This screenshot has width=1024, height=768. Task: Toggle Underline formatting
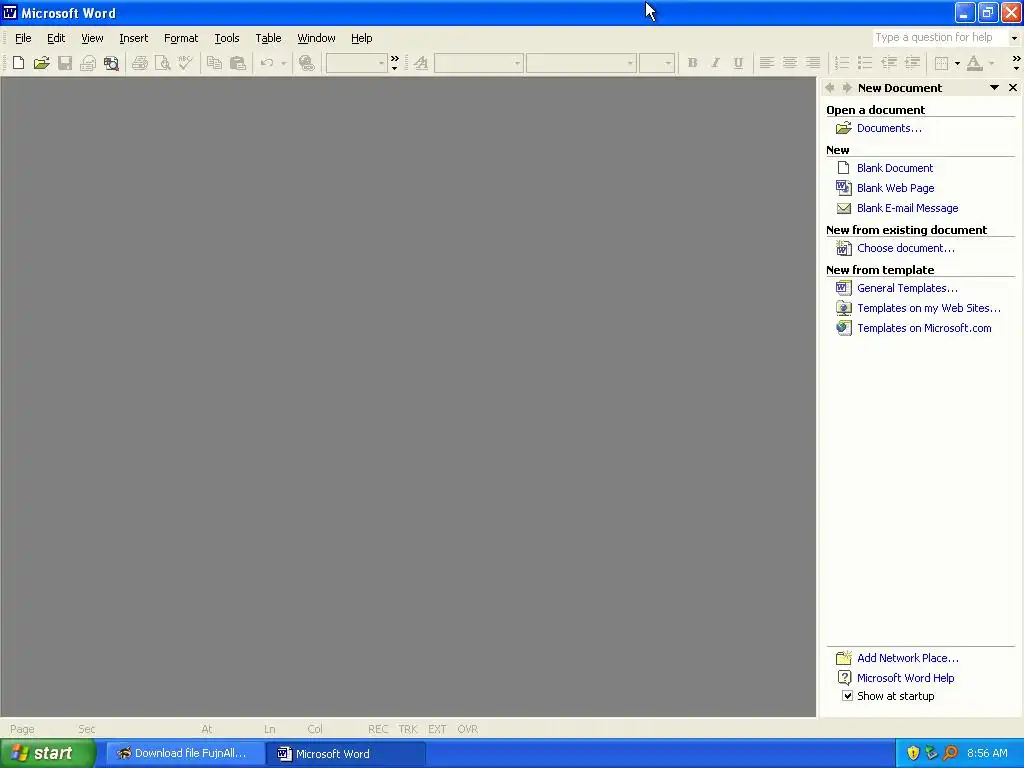coord(738,63)
